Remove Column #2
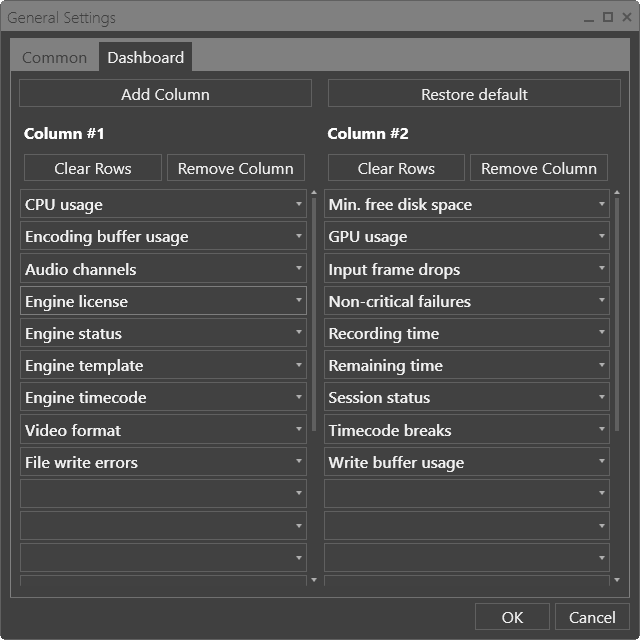Screen dimensions: 640x640 point(538,168)
